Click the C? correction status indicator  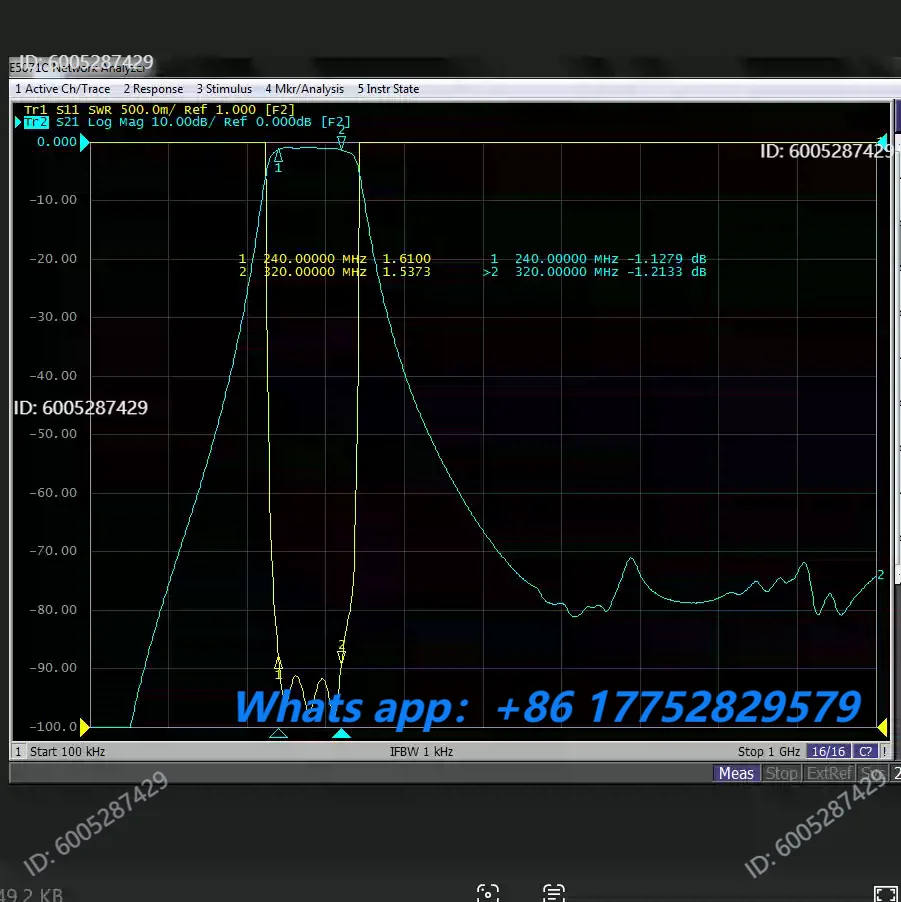[x=865, y=751]
